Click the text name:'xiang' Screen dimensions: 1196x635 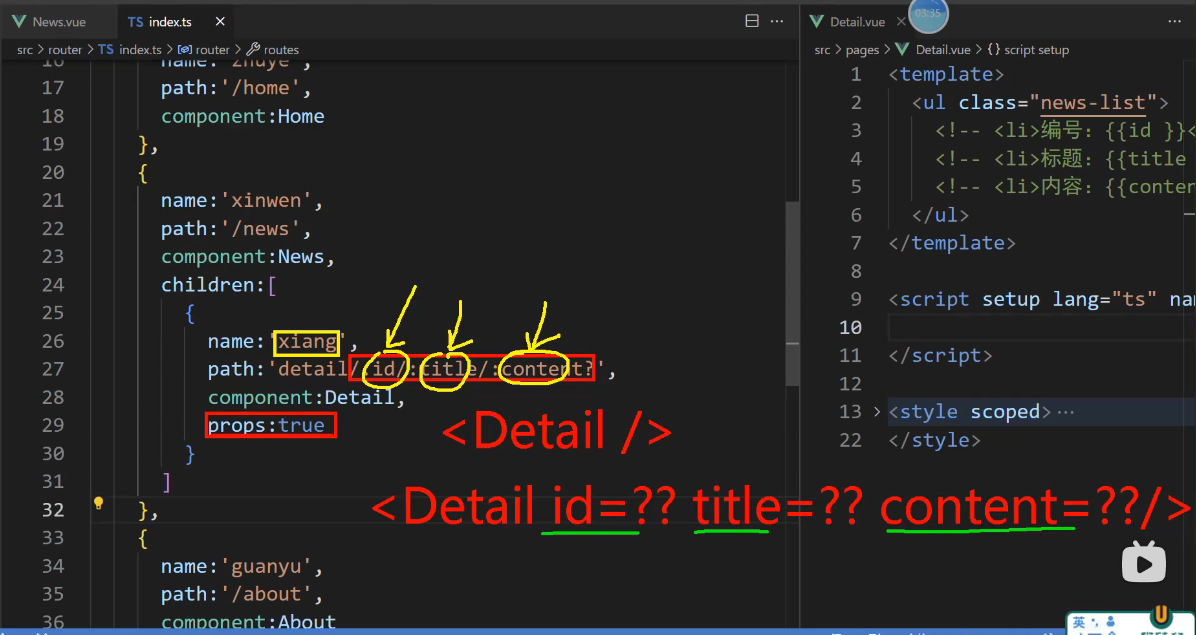[x=283, y=342]
